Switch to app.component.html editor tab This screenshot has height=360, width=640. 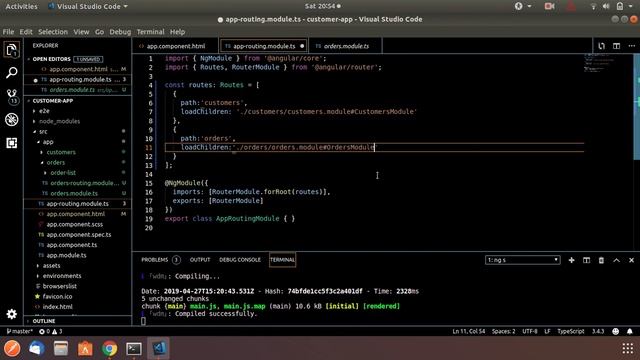[176, 46]
